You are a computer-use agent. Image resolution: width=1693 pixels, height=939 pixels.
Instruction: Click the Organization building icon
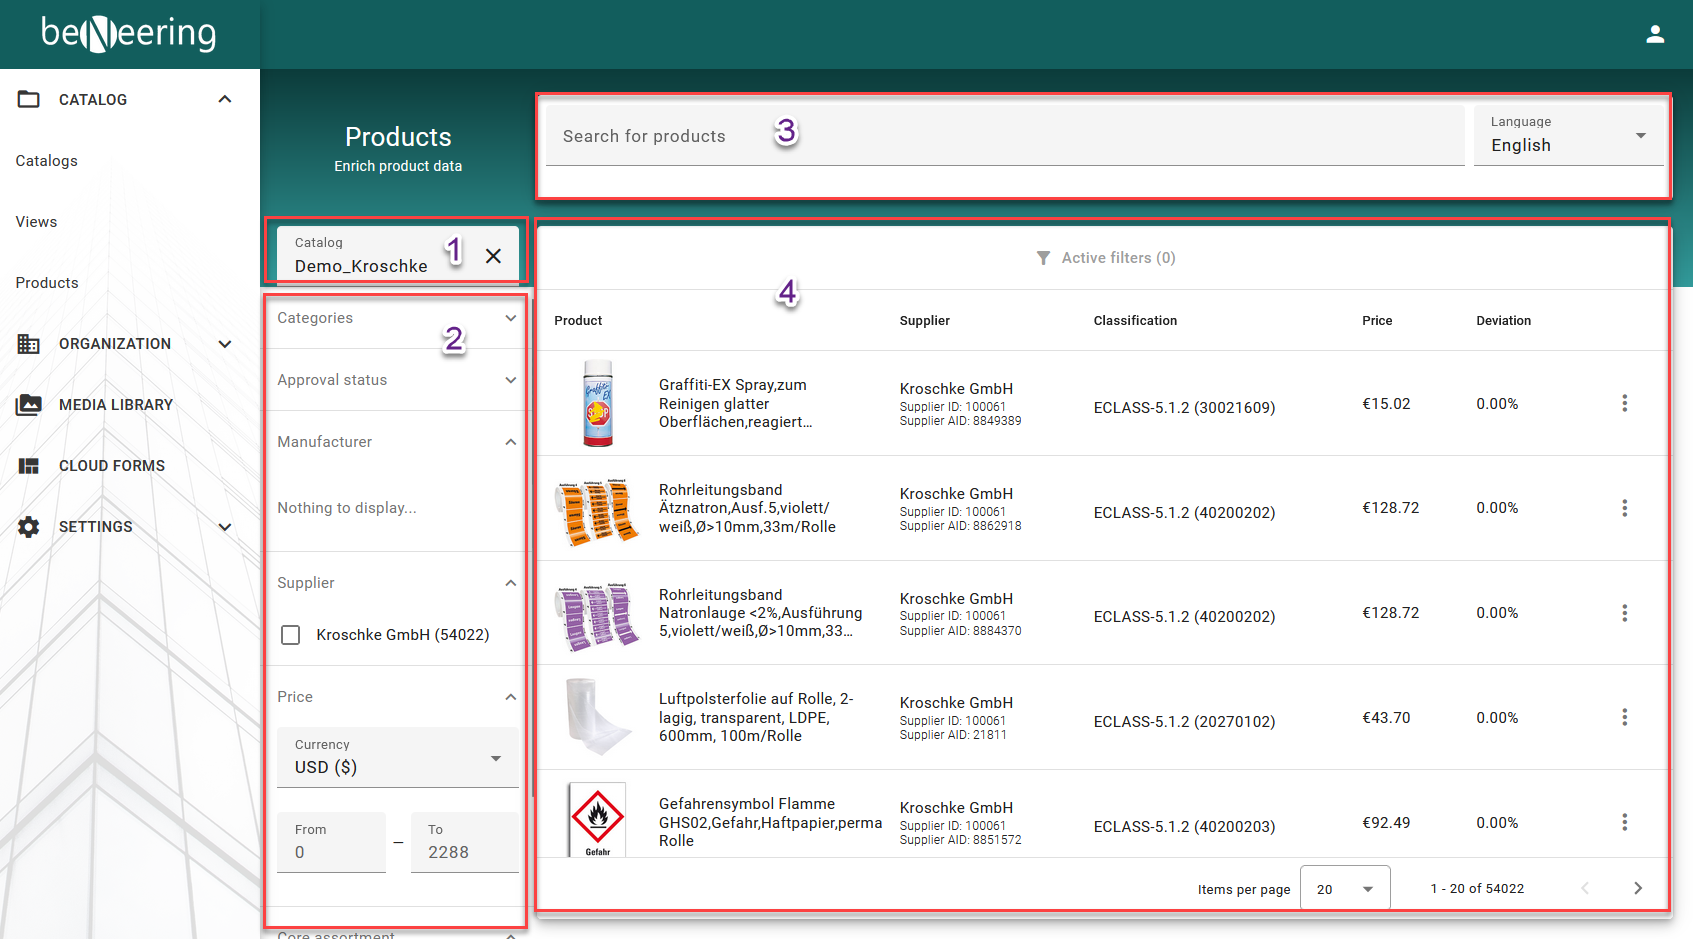[29, 344]
